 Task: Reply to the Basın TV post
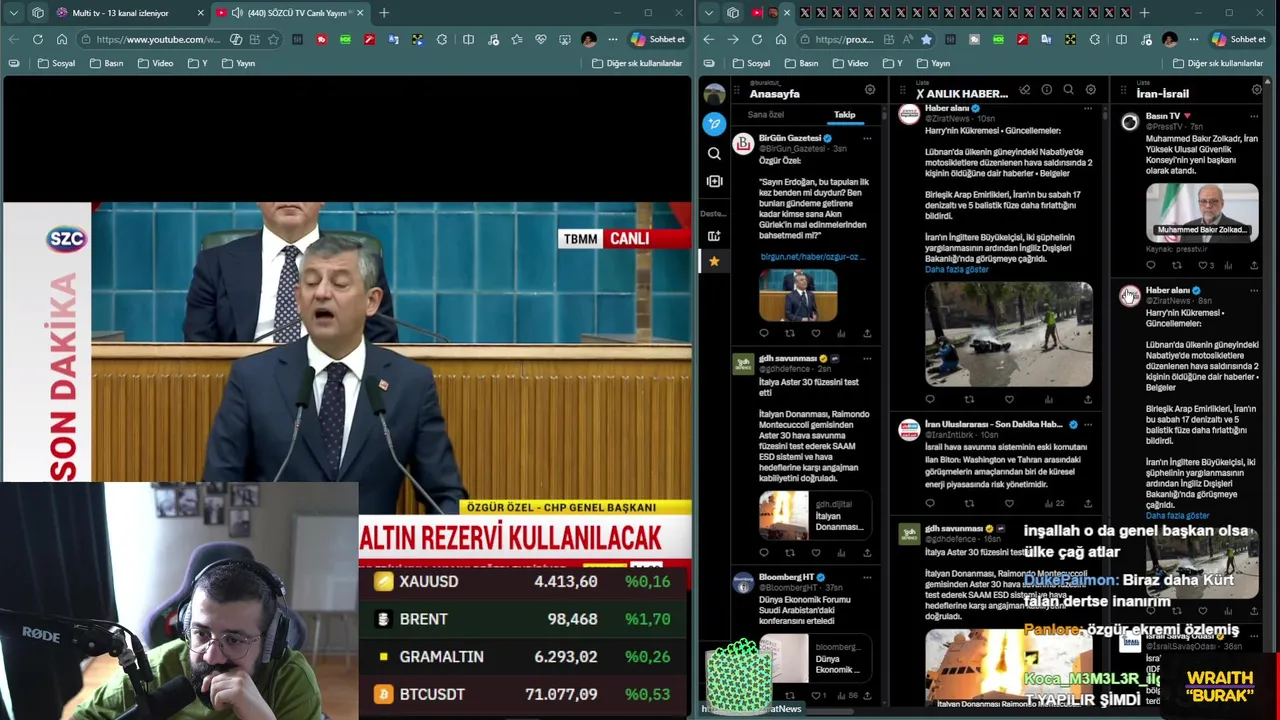point(1150,265)
